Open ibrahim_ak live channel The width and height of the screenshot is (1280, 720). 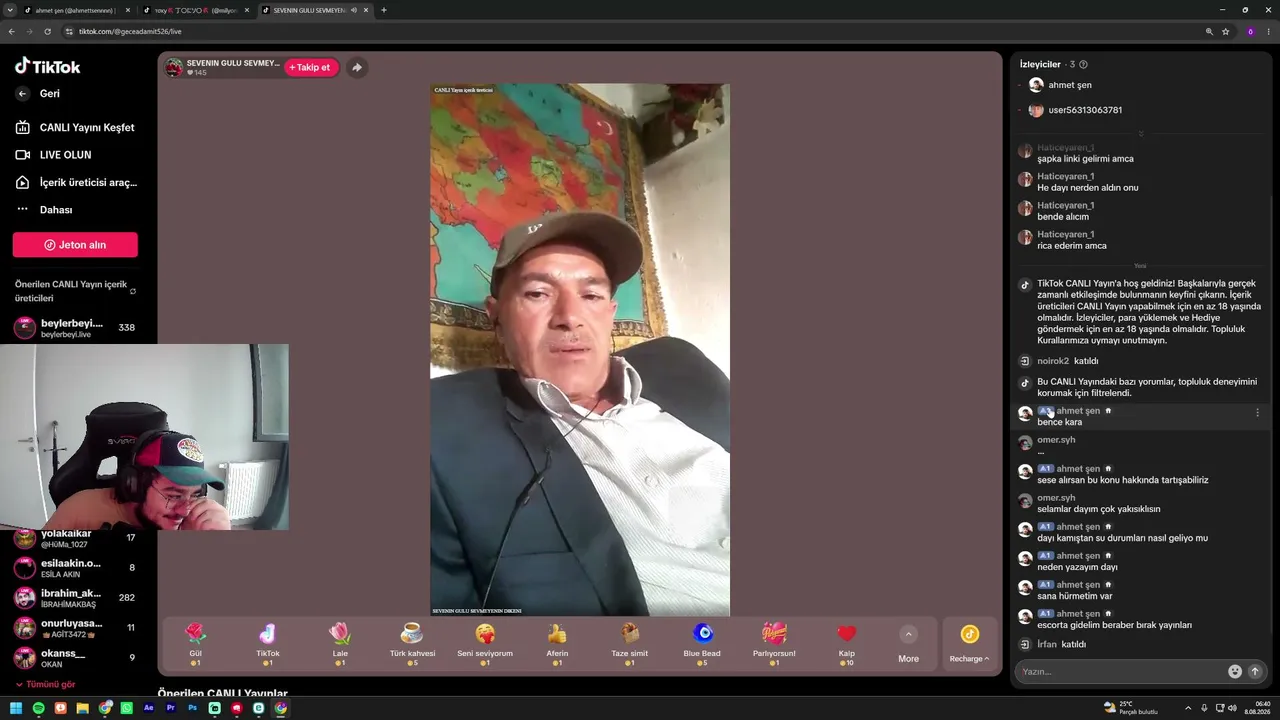point(75,597)
